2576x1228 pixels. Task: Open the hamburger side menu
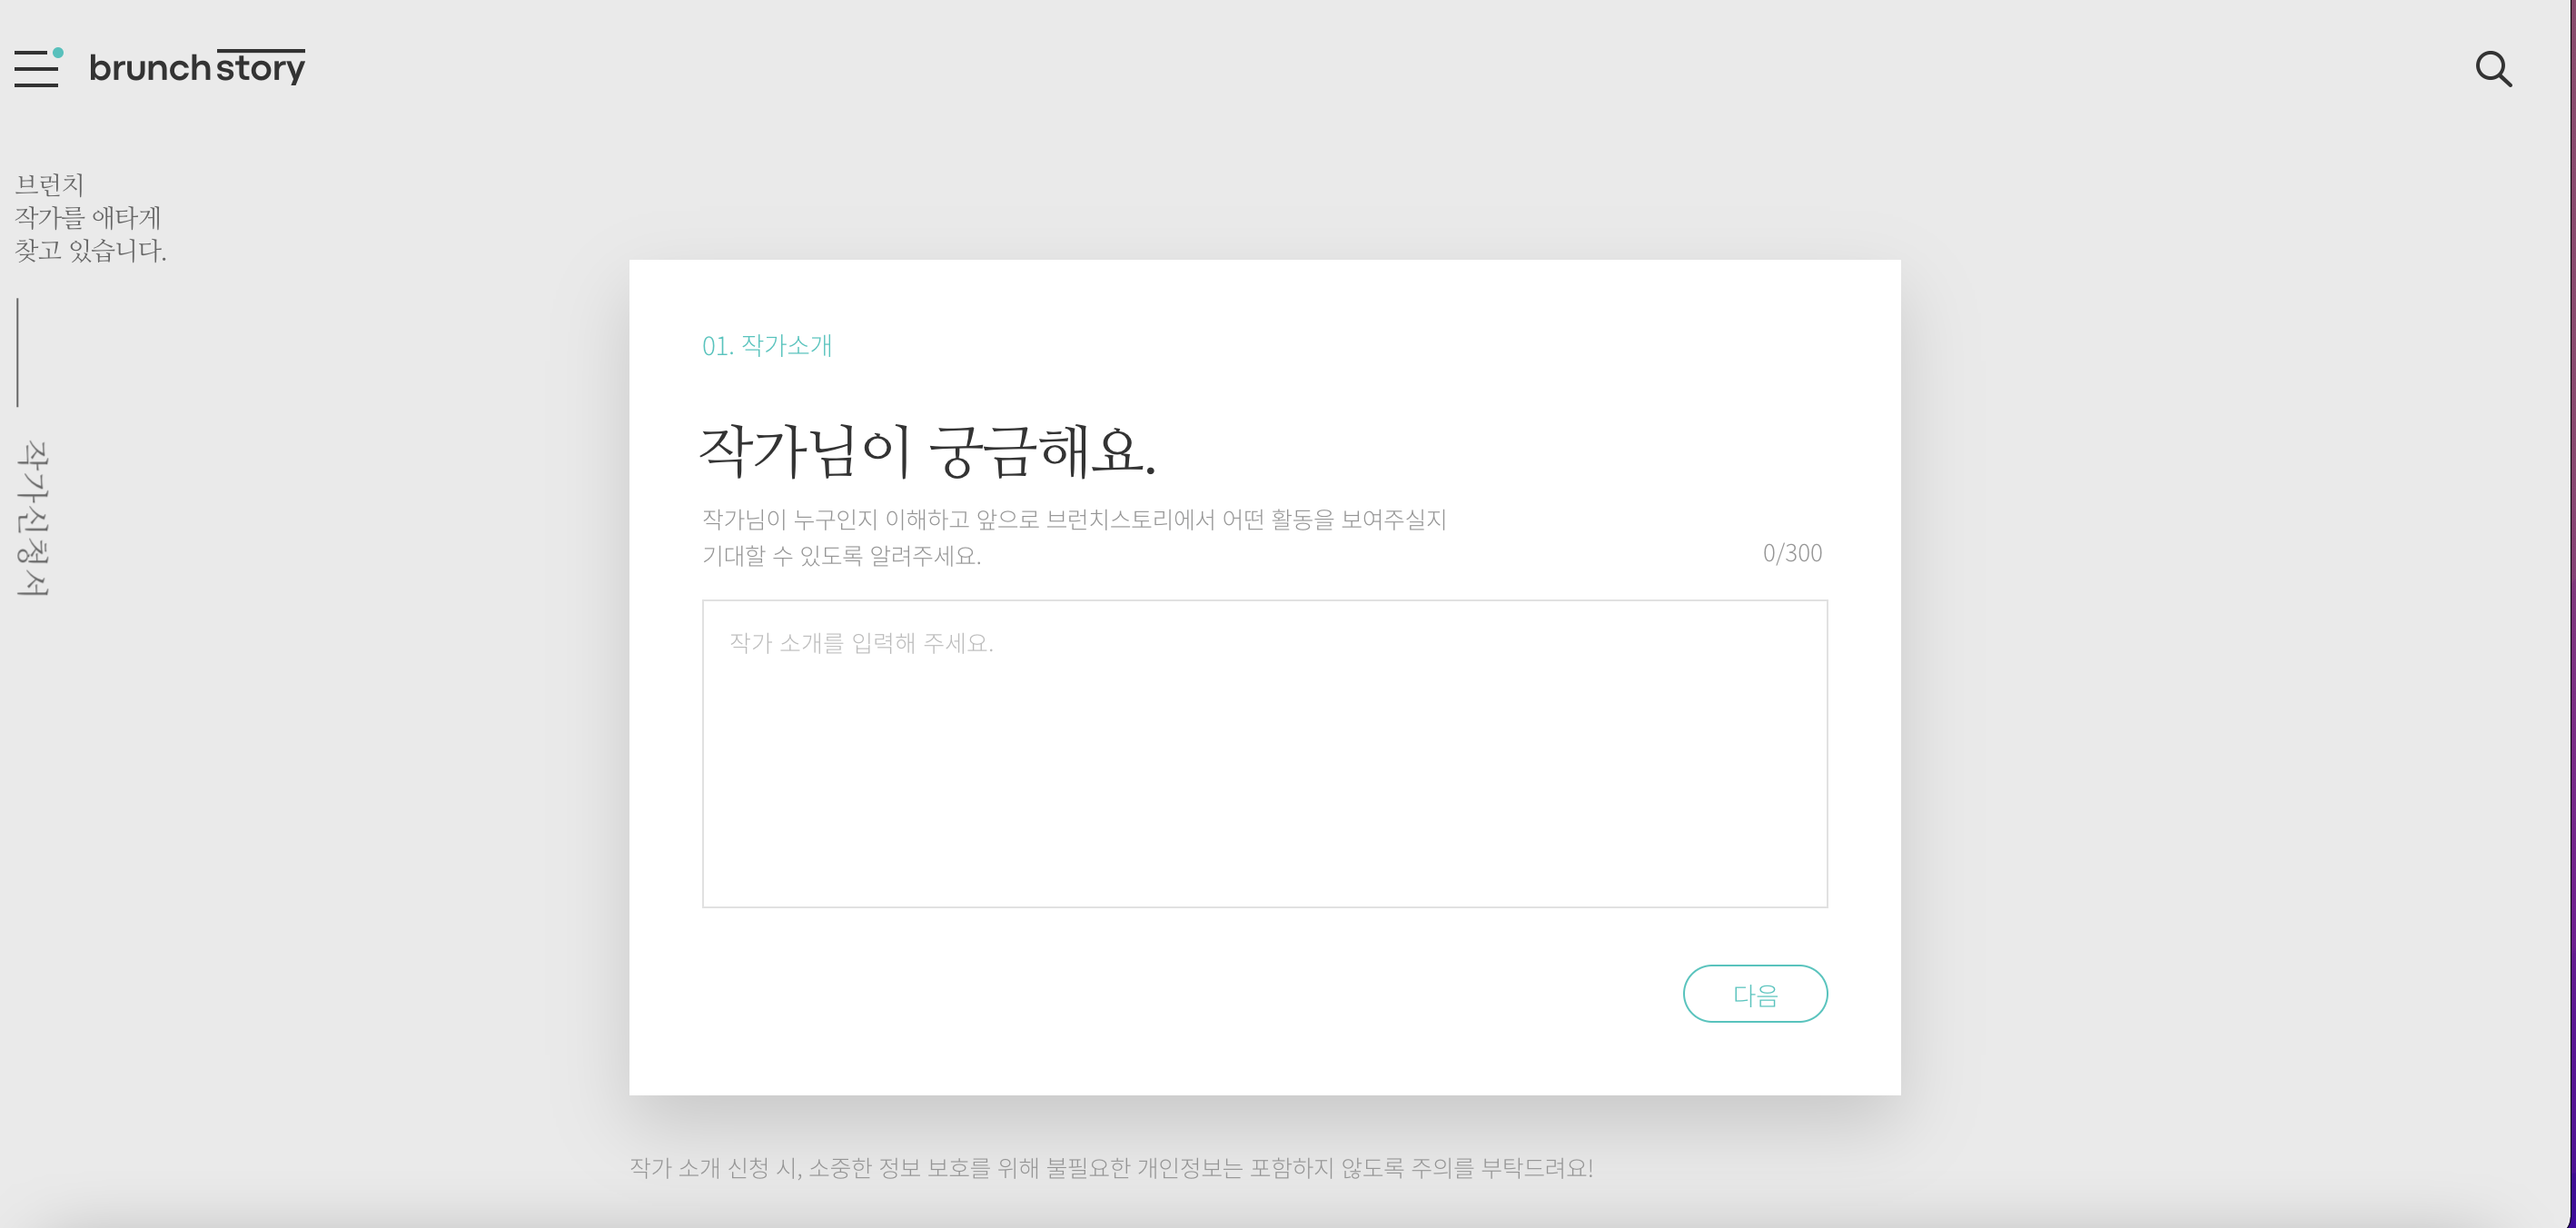click(36, 69)
